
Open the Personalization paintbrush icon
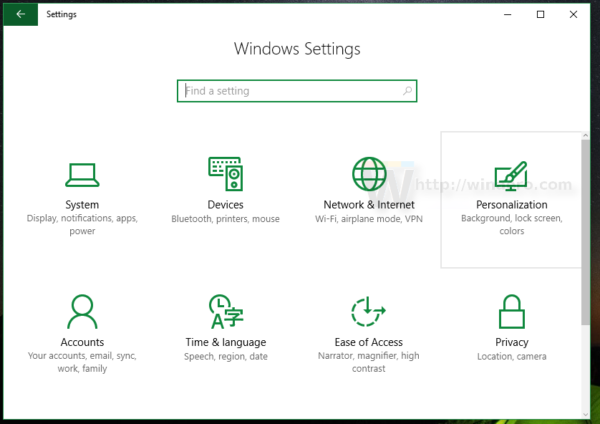coord(511,176)
